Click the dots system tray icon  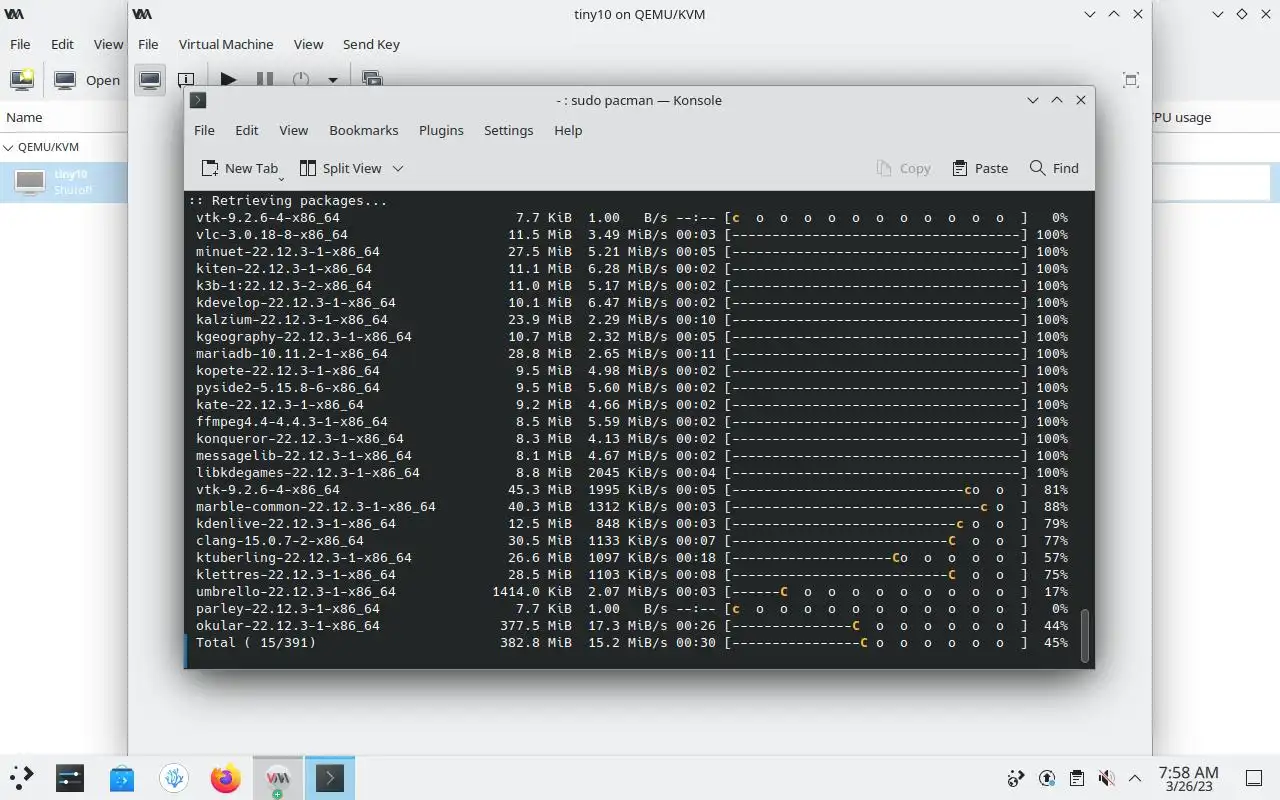click(1016, 778)
